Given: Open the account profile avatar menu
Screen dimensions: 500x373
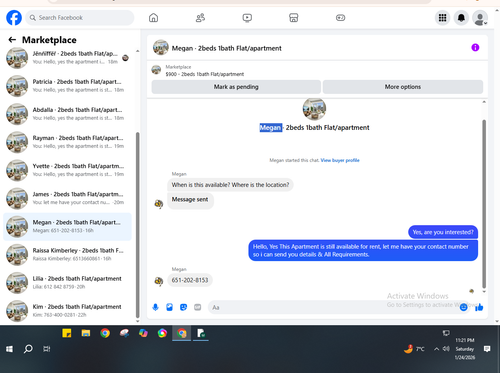Looking at the screenshot, I should point(480,18).
